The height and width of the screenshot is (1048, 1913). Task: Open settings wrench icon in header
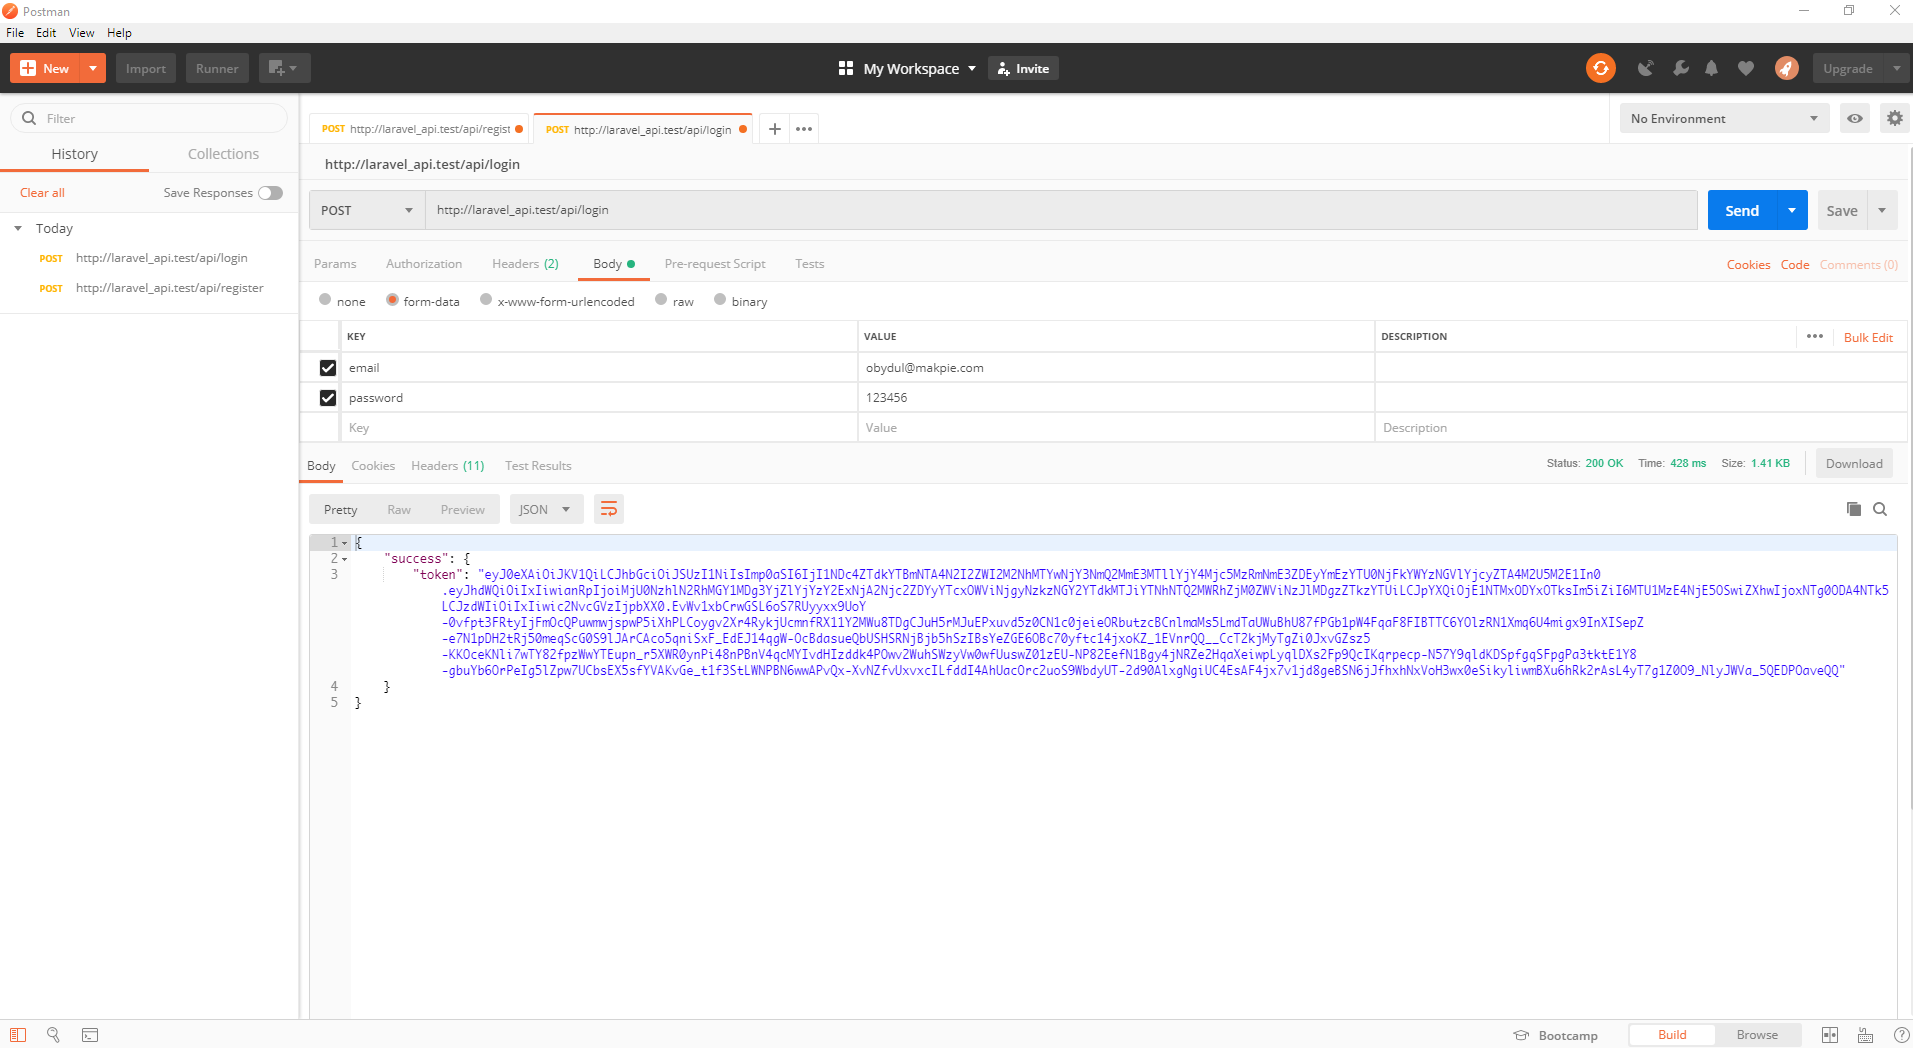click(x=1680, y=68)
